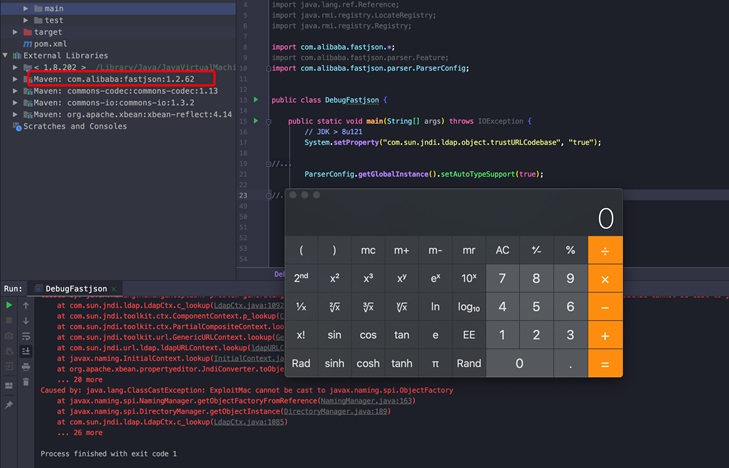Select pom.xml in the project tree
This screenshot has height=468, width=729.
pyautogui.click(x=50, y=44)
